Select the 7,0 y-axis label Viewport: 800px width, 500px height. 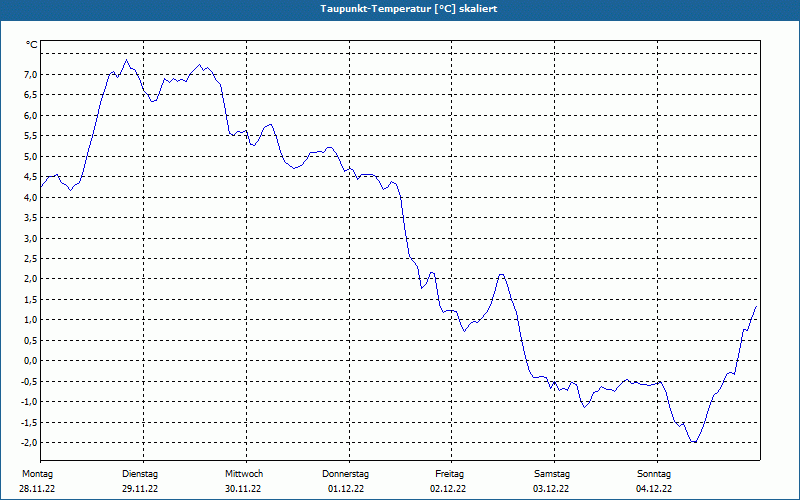pos(31,75)
